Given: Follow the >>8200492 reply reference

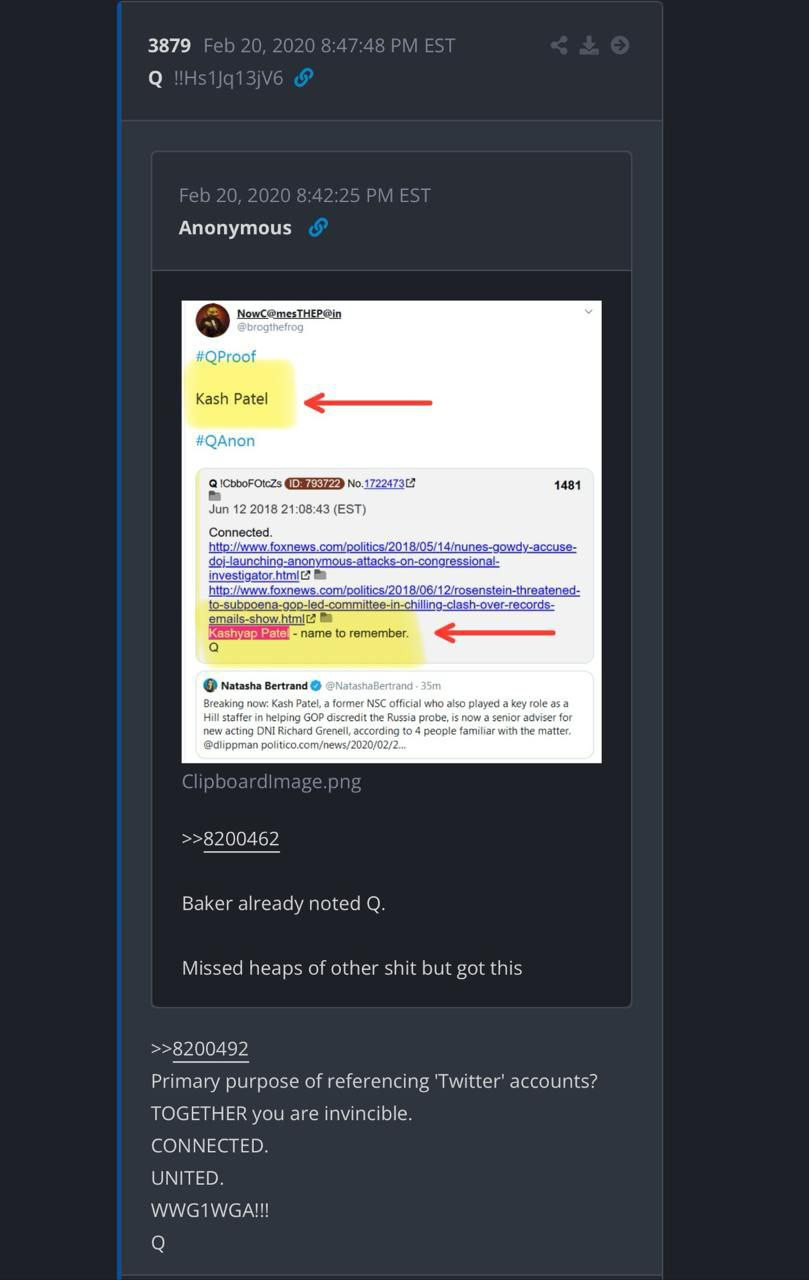Looking at the screenshot, I should click(x=200, y=1049).
